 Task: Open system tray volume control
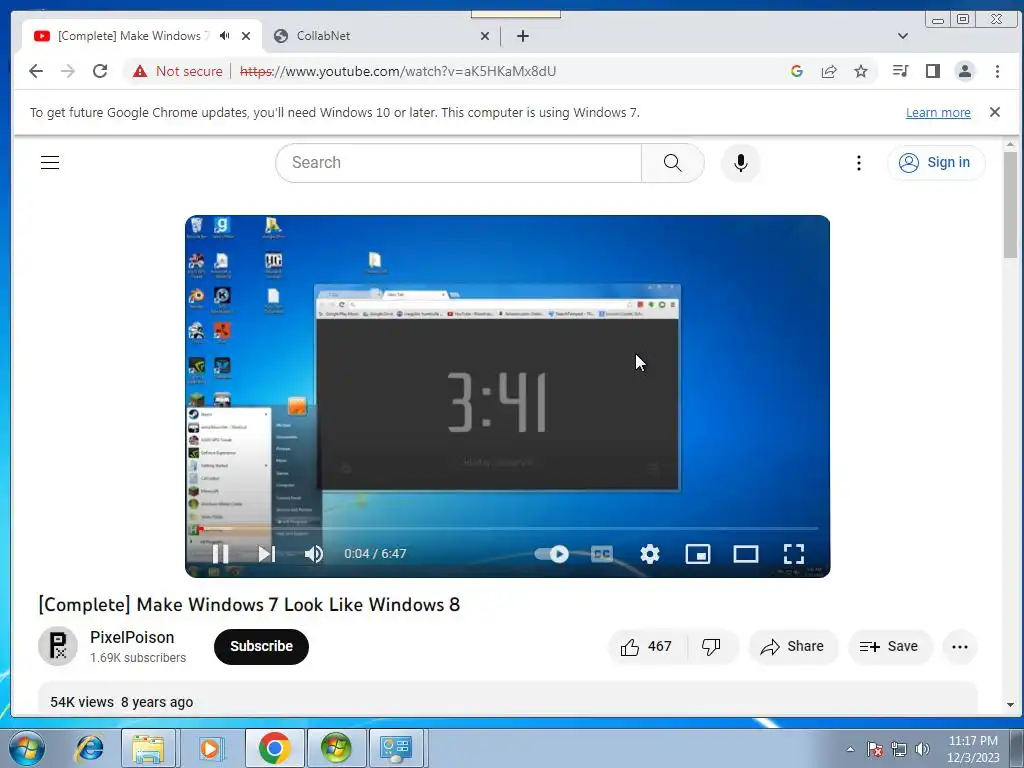coord(923,749)
